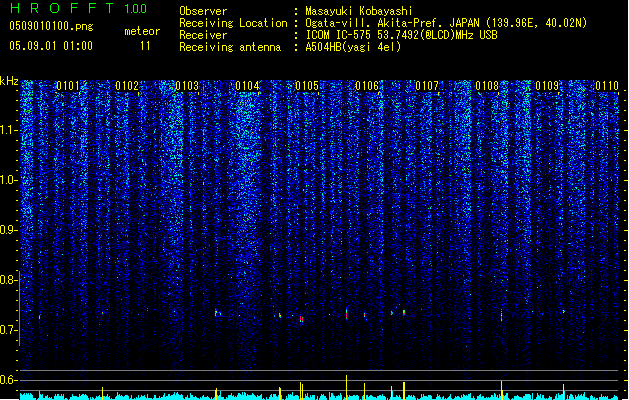Click the 'Receiving antenna' field label
This screenshot has width=629, height=400.
click(x=230, y=47)
